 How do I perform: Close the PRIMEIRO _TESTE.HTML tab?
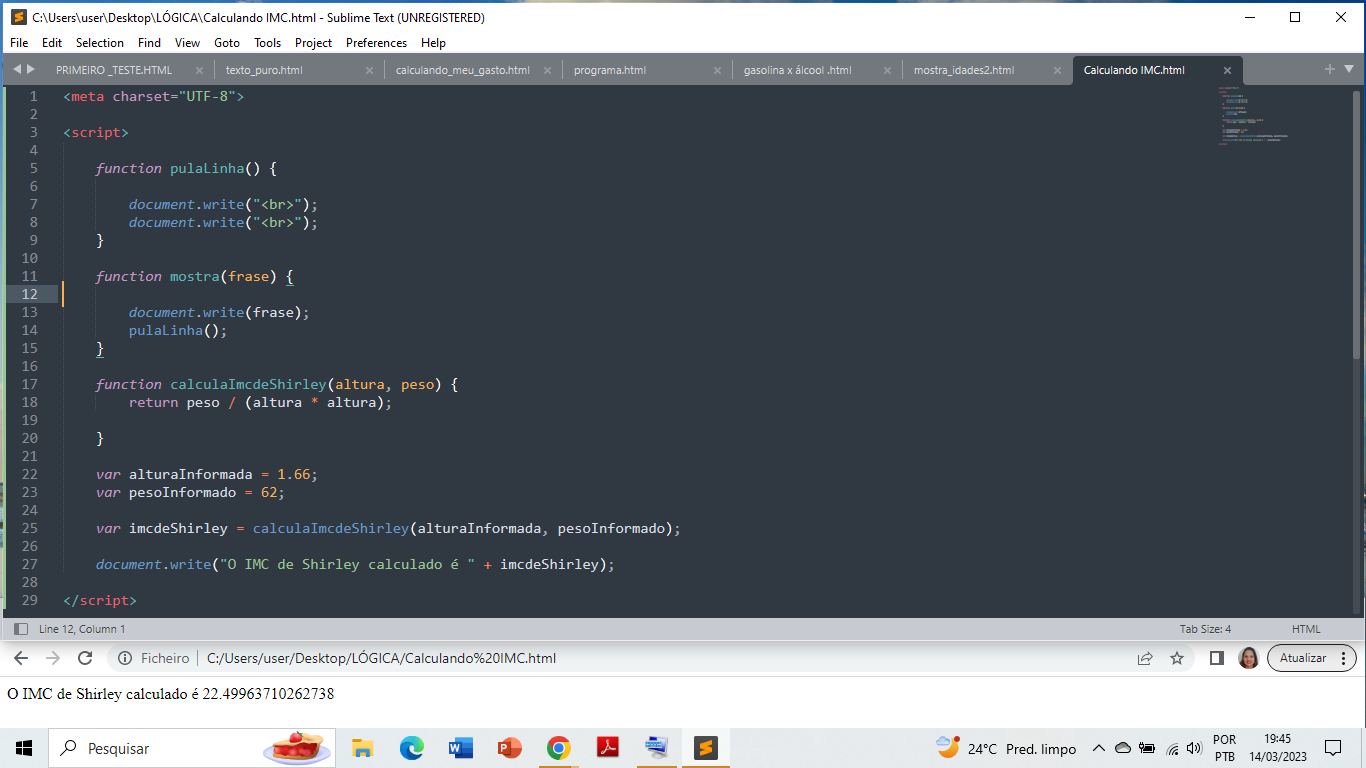click(x=199, y=70)
